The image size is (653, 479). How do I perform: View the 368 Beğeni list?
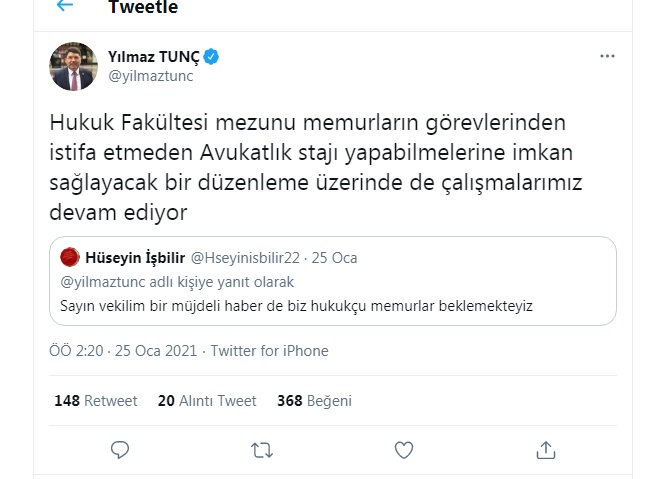(x=314, y=401)
